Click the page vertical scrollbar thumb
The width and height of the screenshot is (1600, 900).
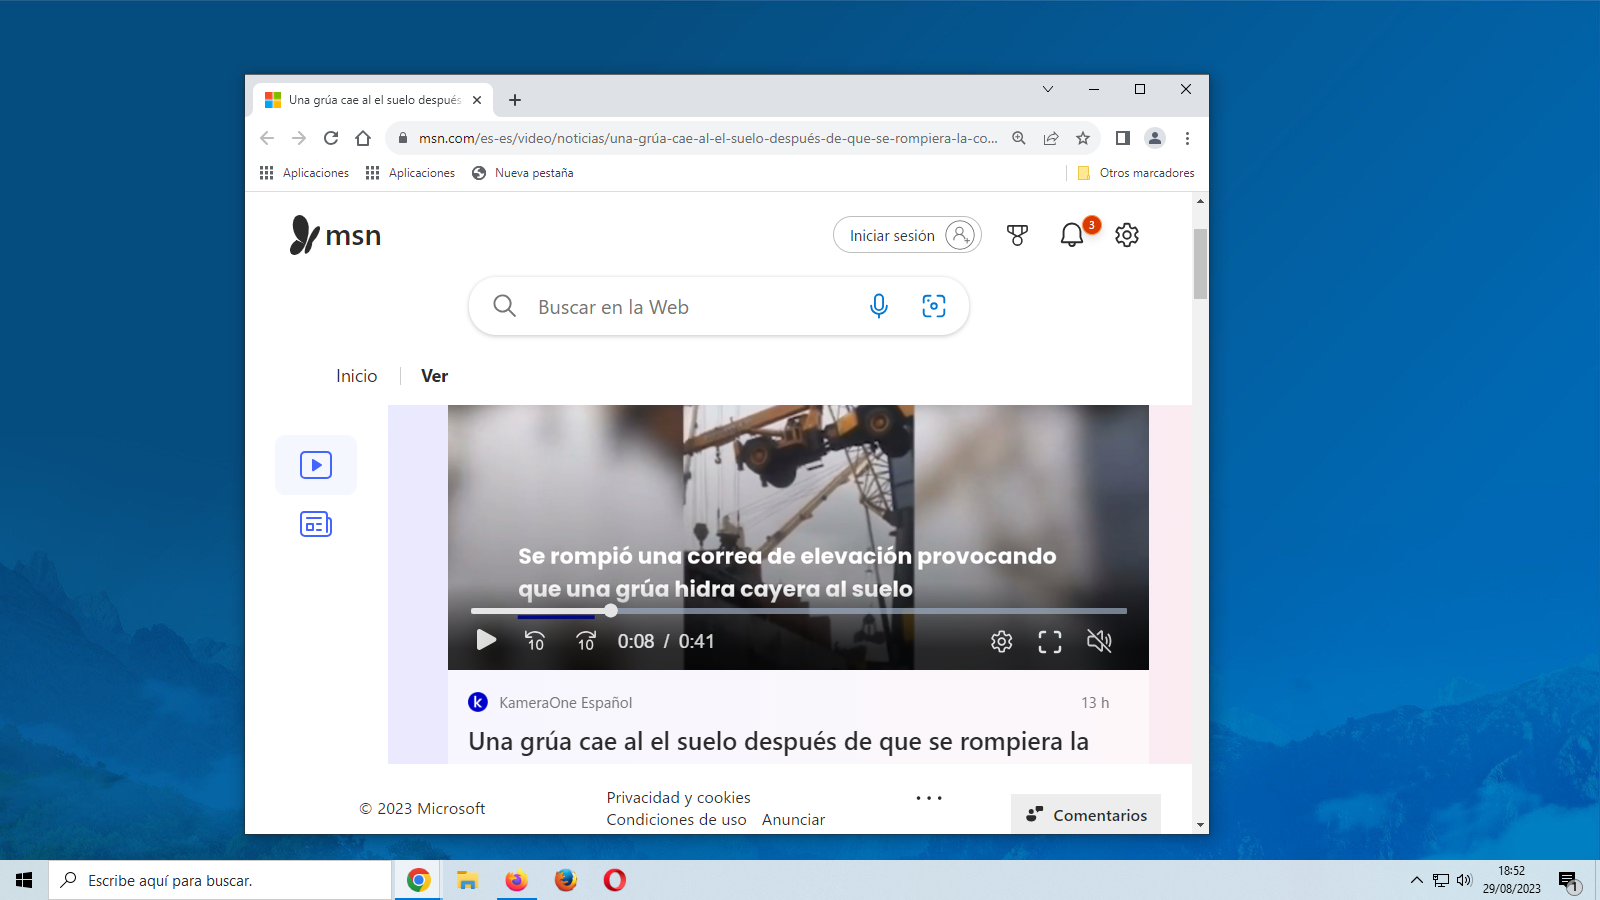click(1200, 264)
